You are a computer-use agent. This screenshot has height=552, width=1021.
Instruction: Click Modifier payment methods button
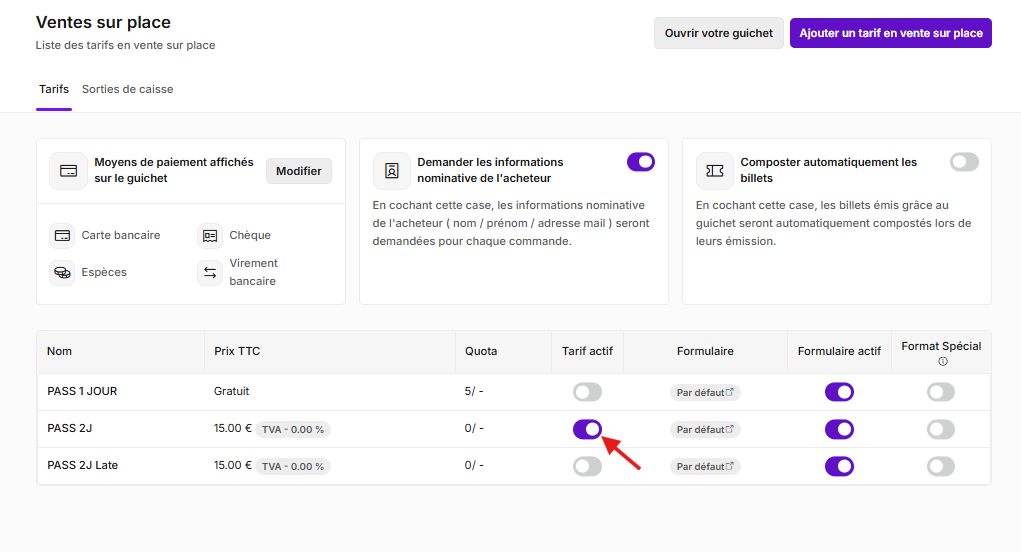pyautogui.click(x=299, y=171)
